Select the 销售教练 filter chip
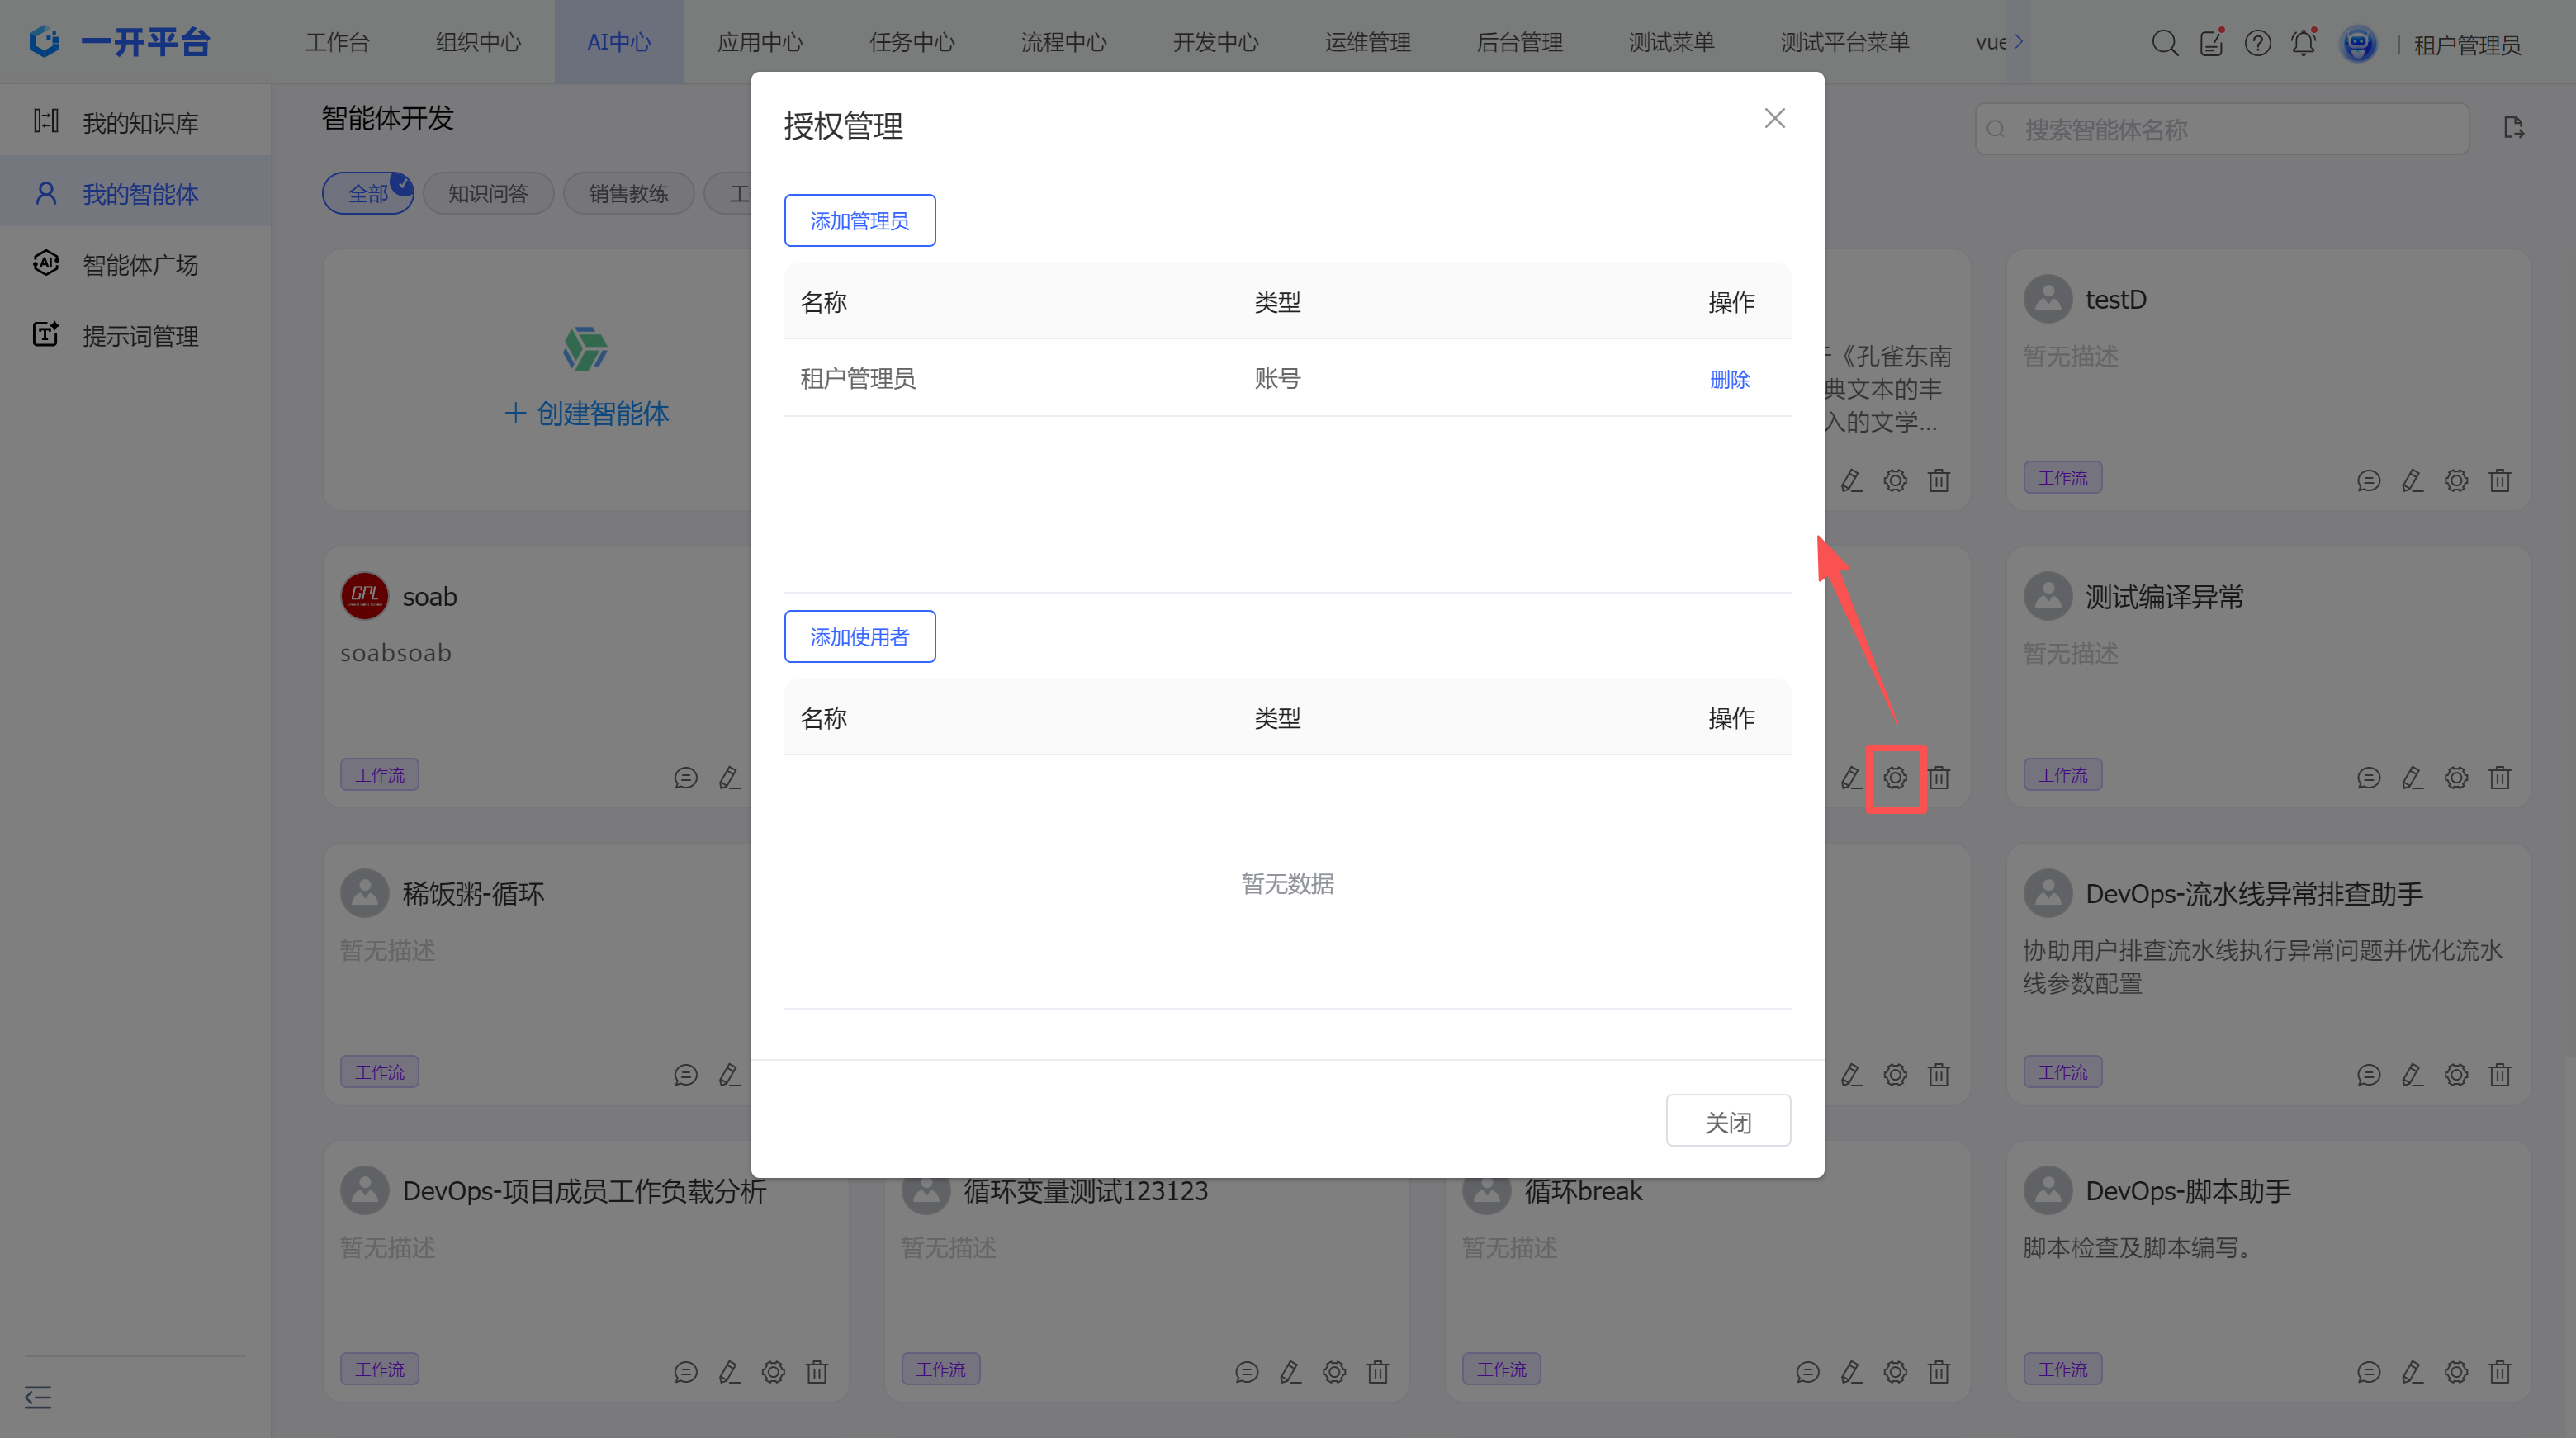 coord(628,194)
